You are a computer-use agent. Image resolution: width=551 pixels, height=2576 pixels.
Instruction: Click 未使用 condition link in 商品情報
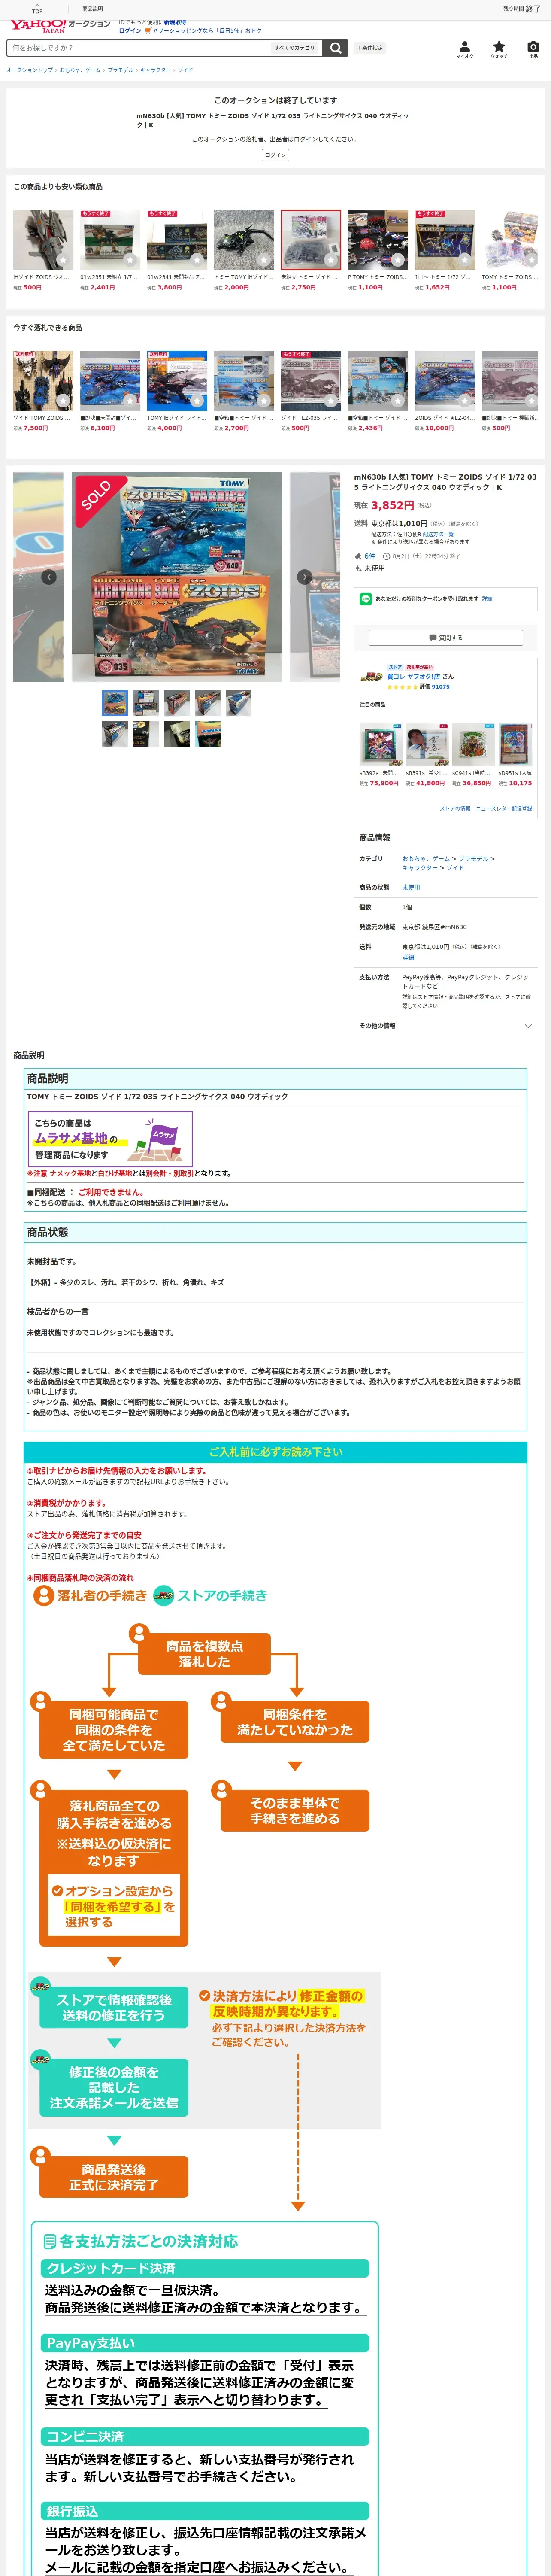(x=411, y=887)
